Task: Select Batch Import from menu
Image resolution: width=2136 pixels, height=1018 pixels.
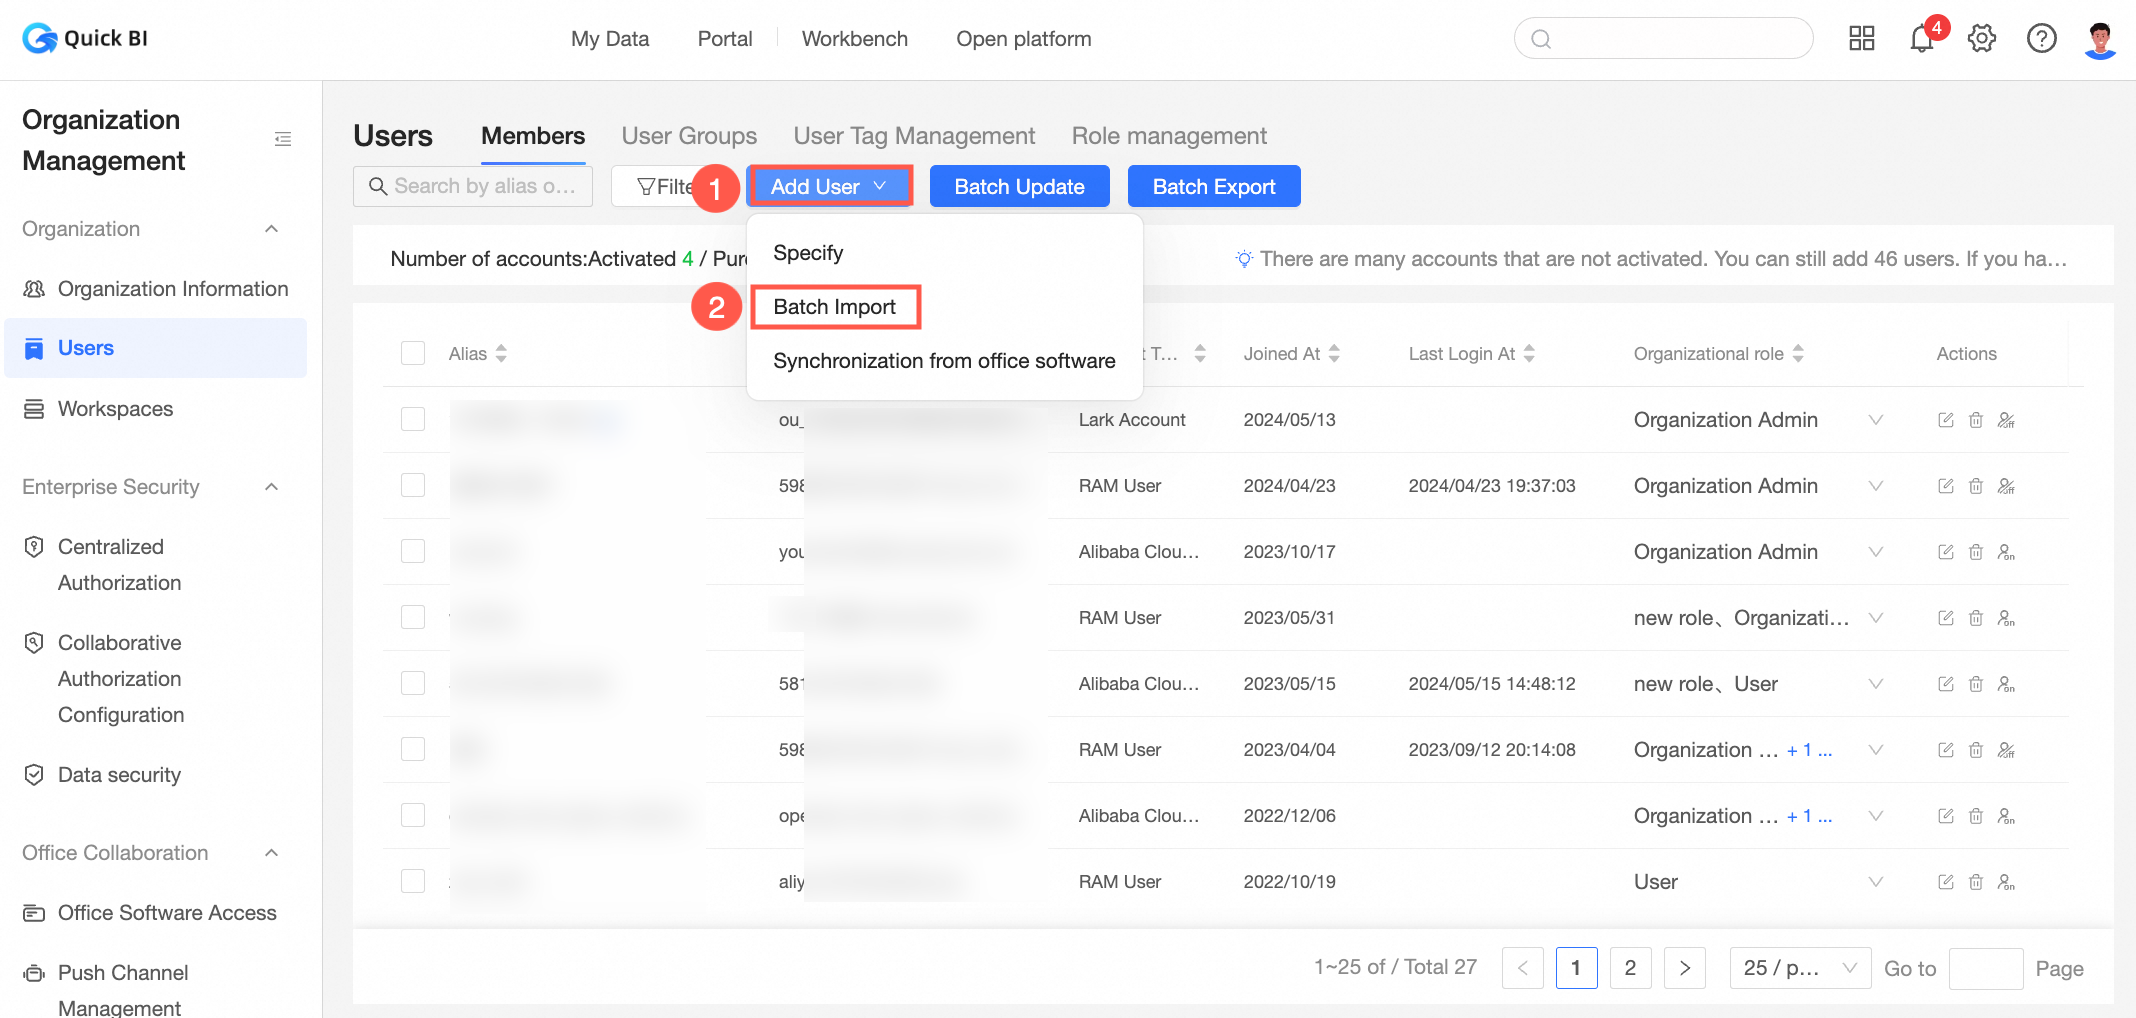Action: point(834,307)
